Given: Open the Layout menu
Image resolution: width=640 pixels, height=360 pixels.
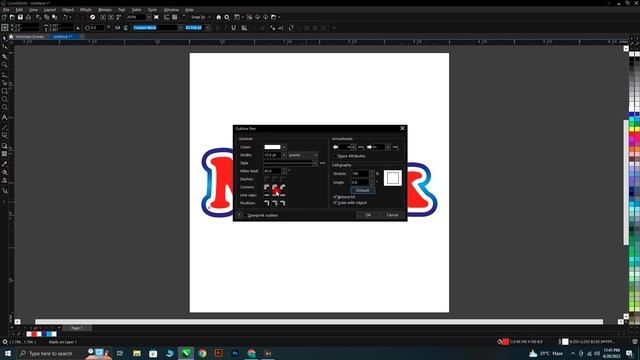Looking at the screenshot, I should click(x=50, y=10).
